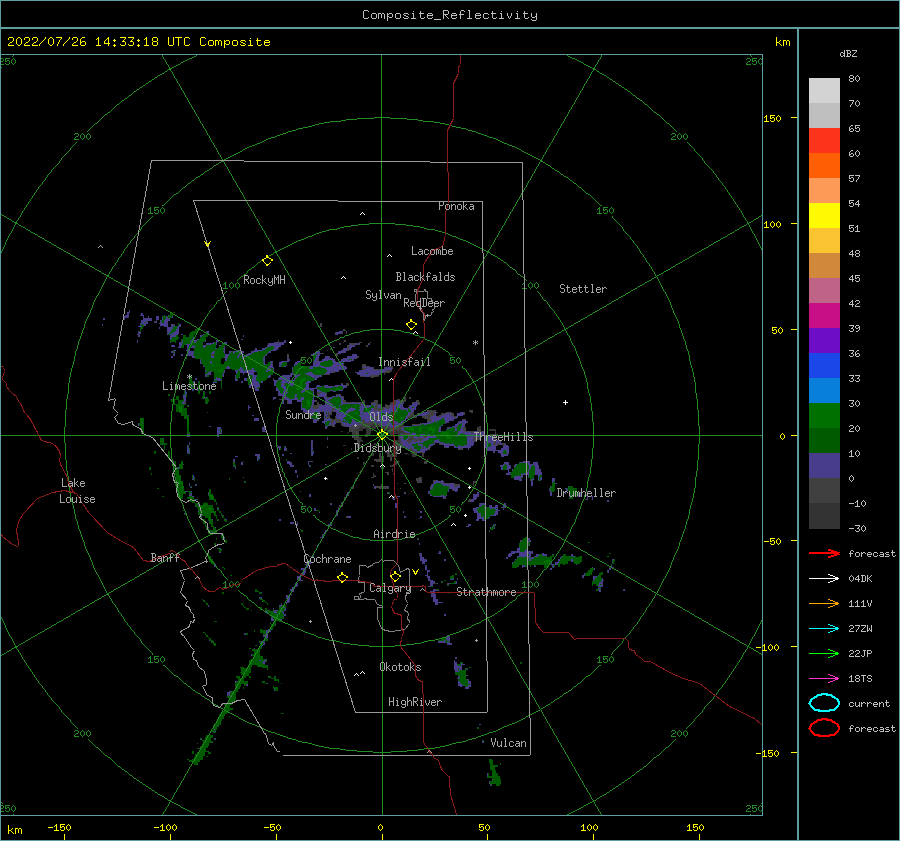900x841 pixels.
Task: Click the Okotoks city label
Action: pos(401,667)
